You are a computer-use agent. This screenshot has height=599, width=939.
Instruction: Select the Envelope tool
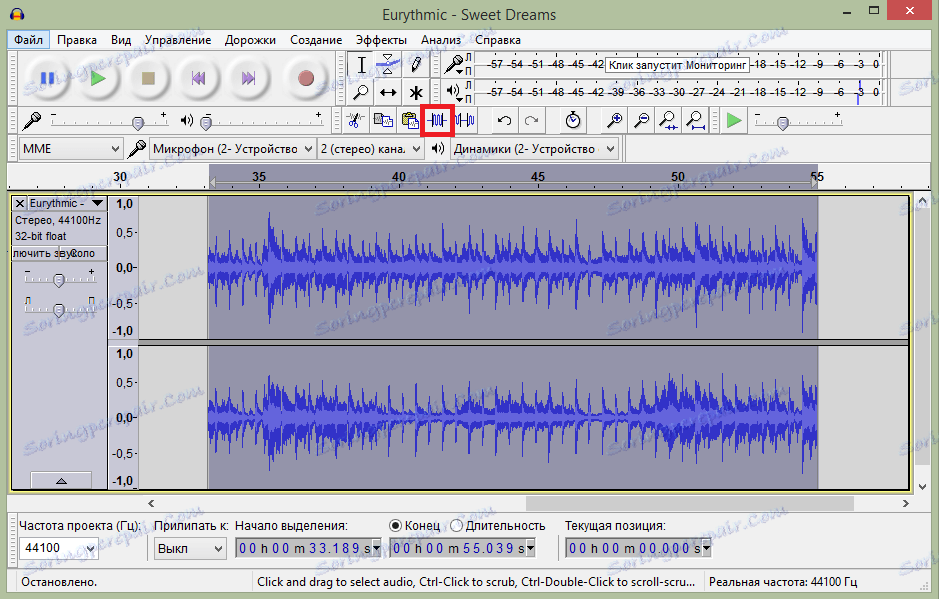(389, 64)
